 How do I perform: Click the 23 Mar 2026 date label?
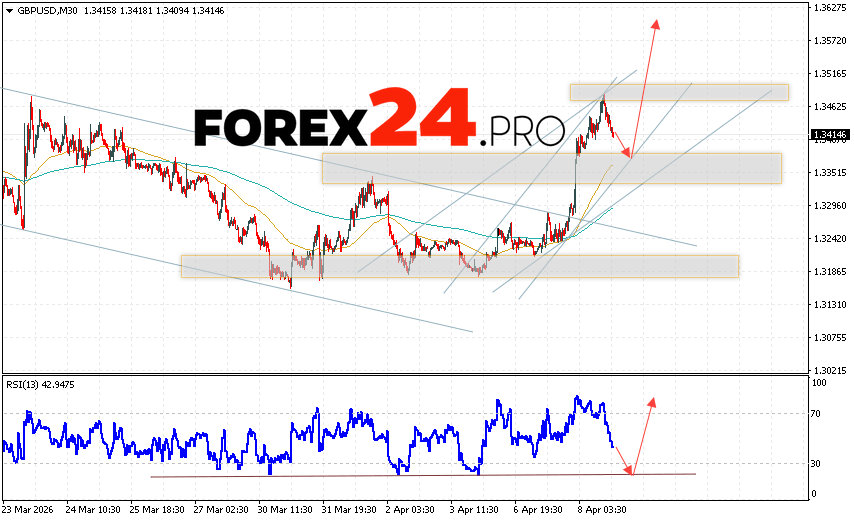tap(31, 508)
